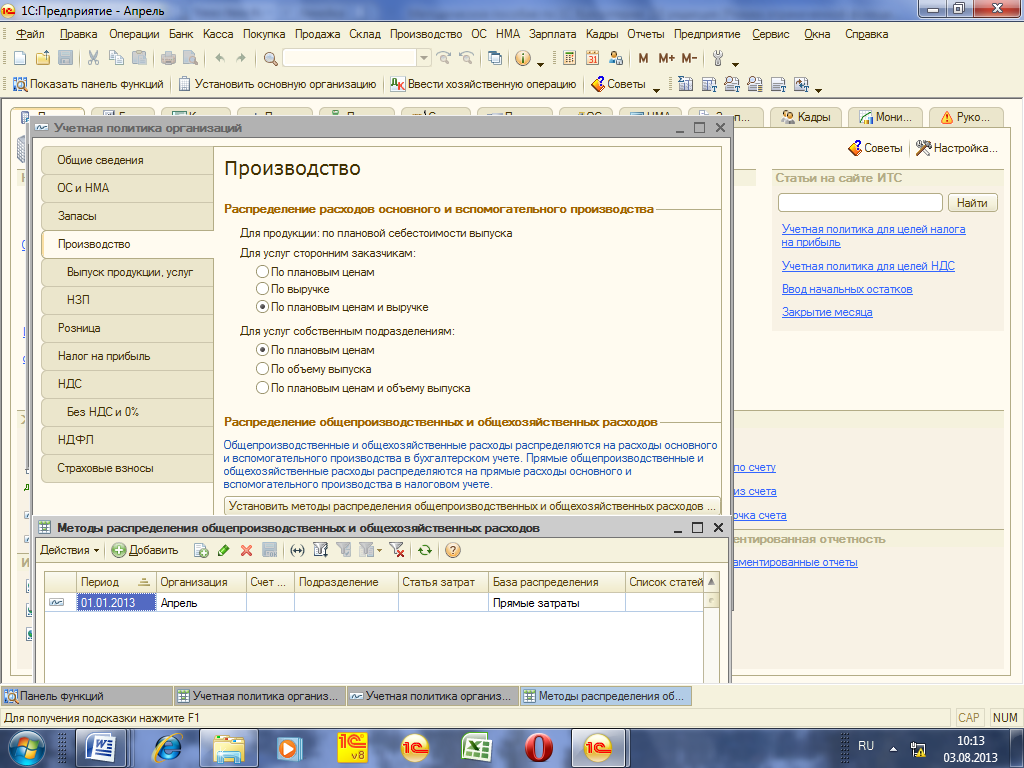Select the 'По выручке' radio option
The height and width of the screenshot is (768, 1024).
pyautogui.click(x=262, y=289)
